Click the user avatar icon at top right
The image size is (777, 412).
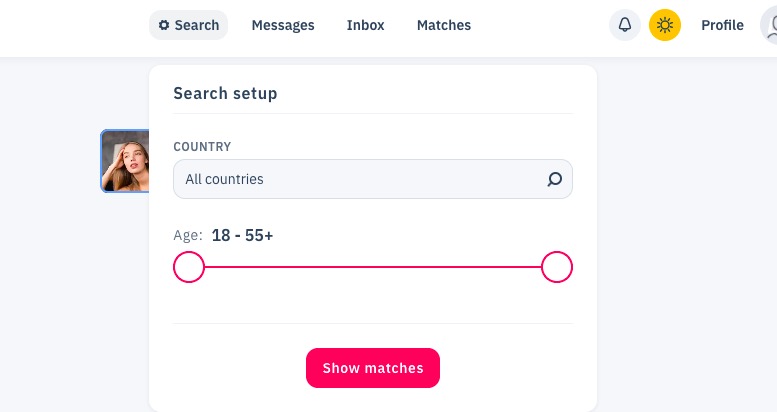point(770,25)
